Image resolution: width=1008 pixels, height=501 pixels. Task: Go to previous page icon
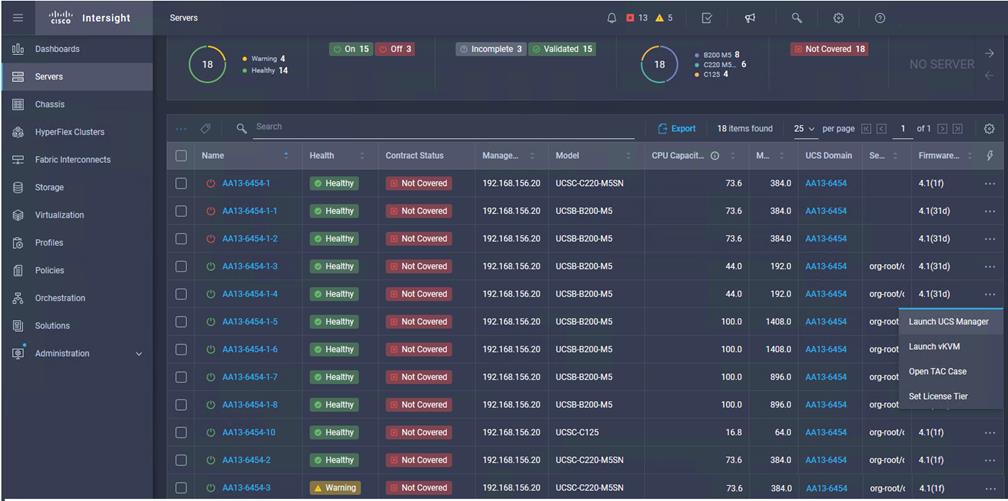coord(881,129)
